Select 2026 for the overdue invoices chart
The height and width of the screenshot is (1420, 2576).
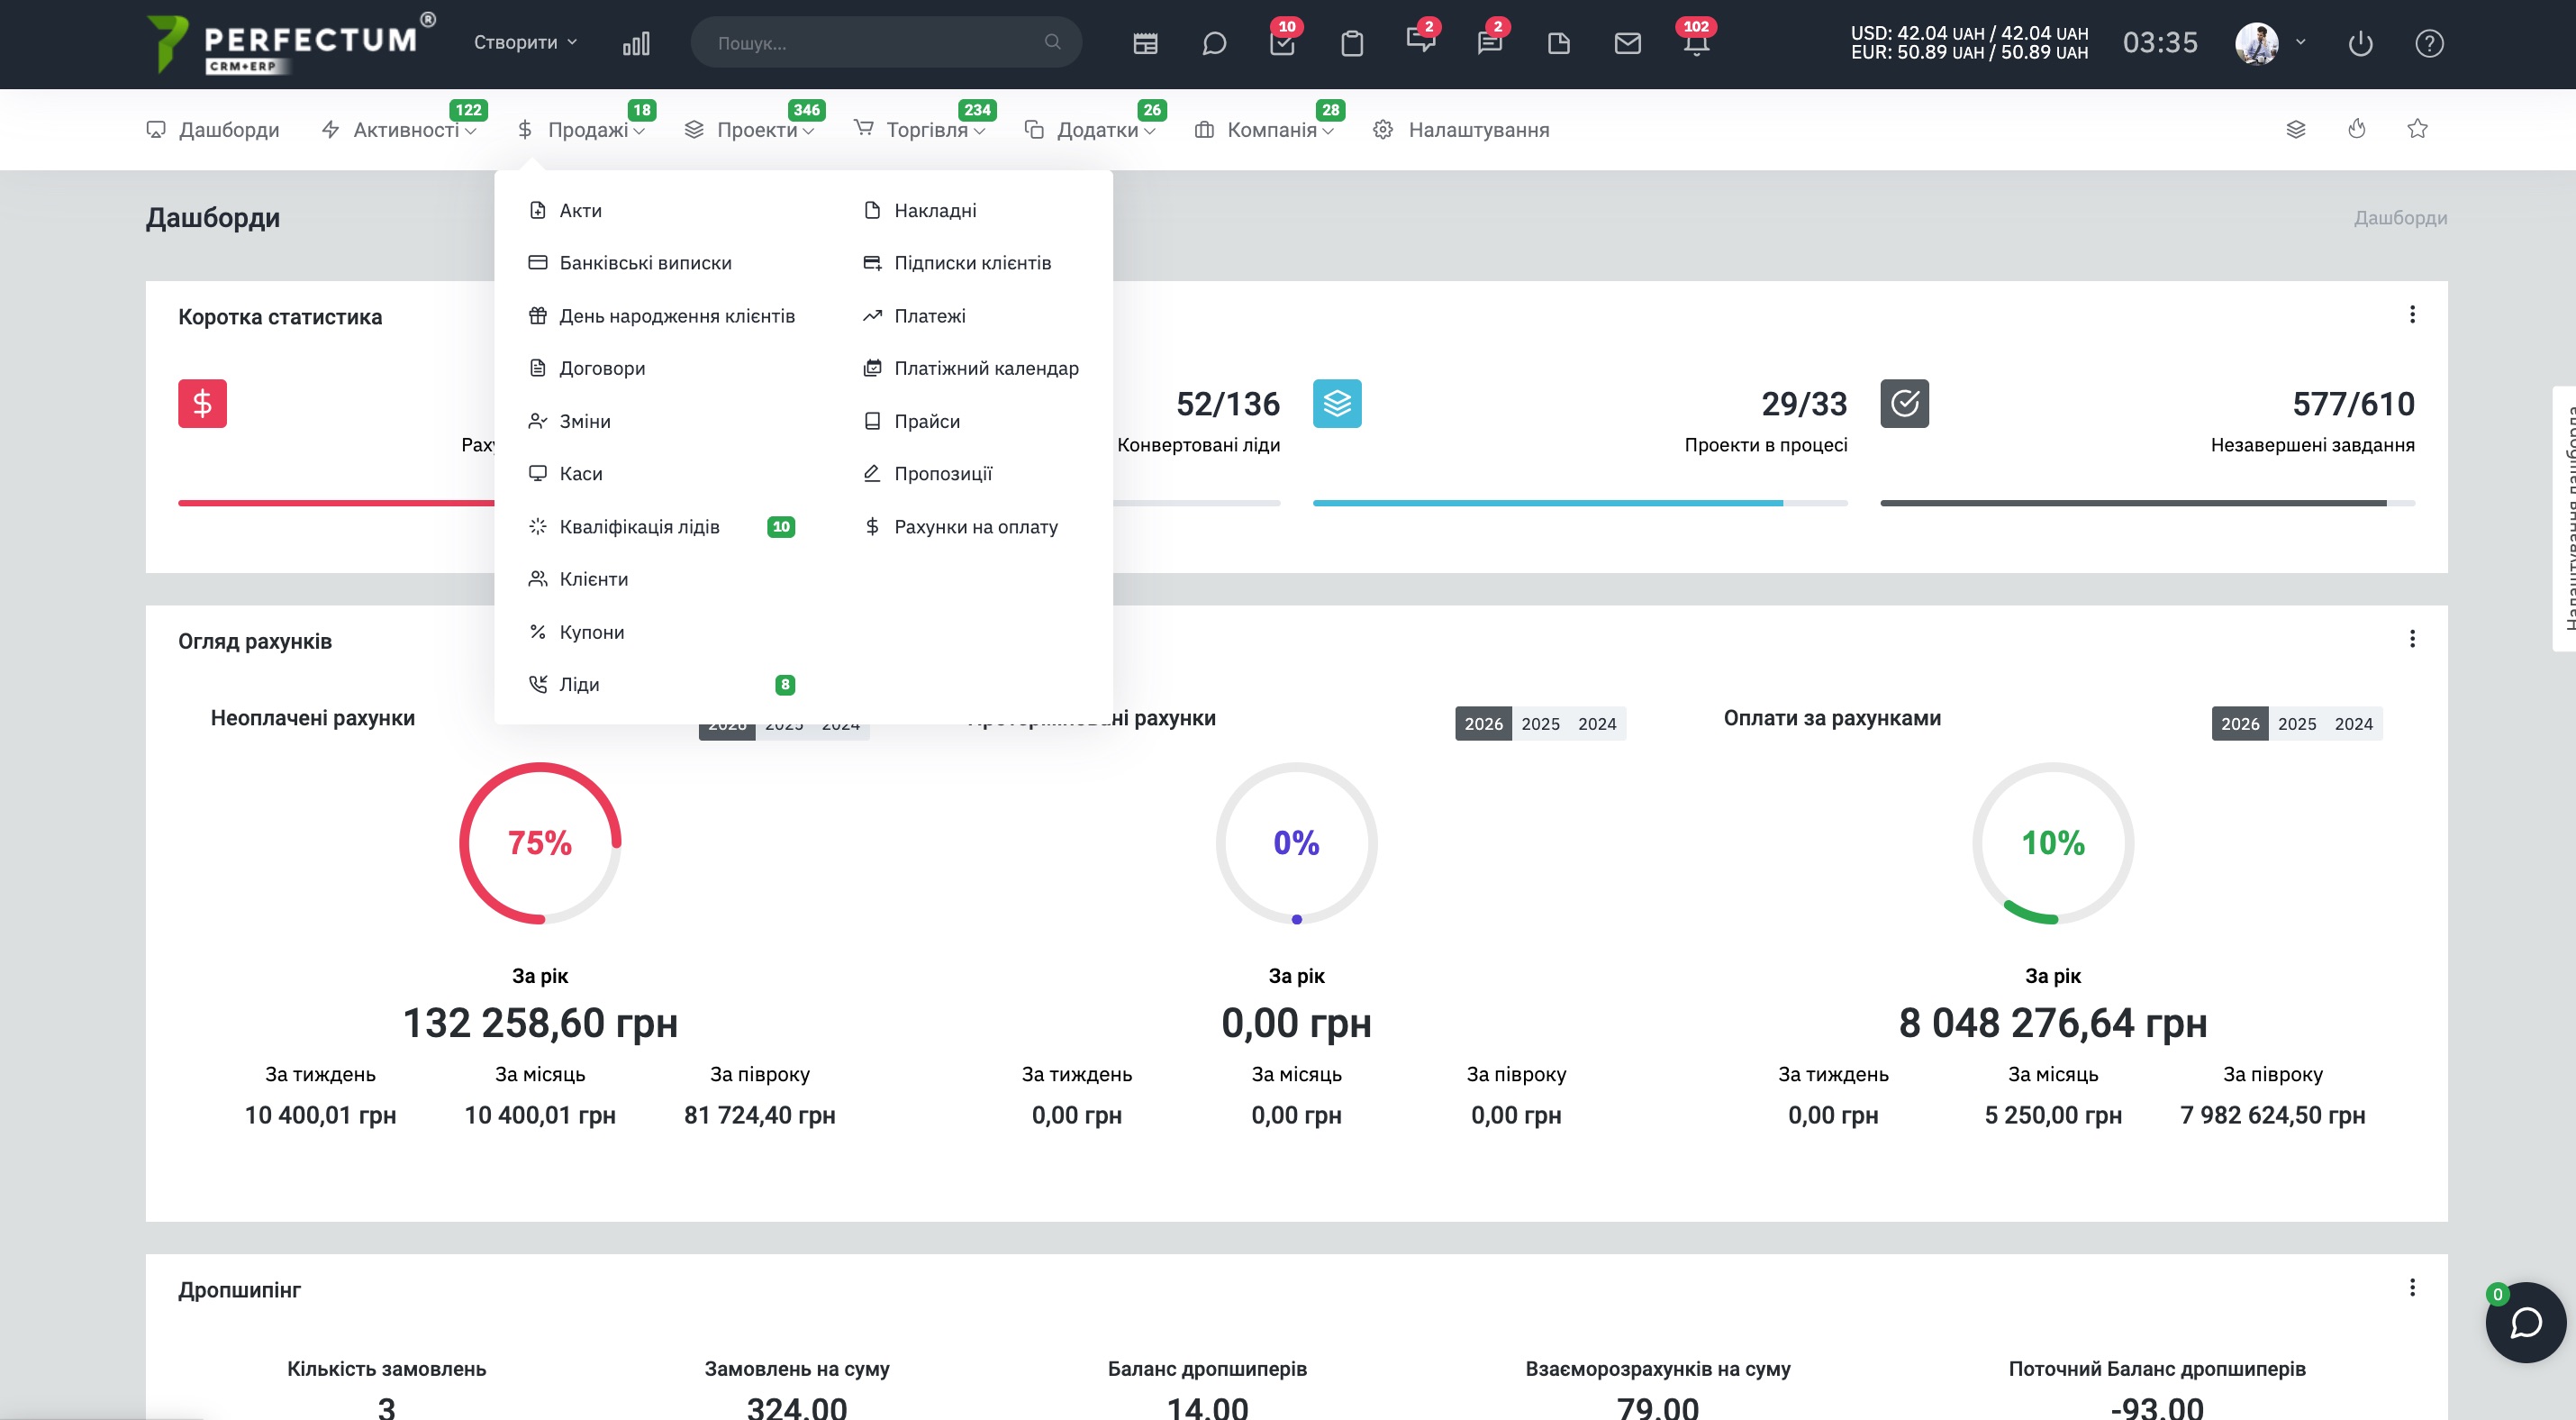point(1483,724)
